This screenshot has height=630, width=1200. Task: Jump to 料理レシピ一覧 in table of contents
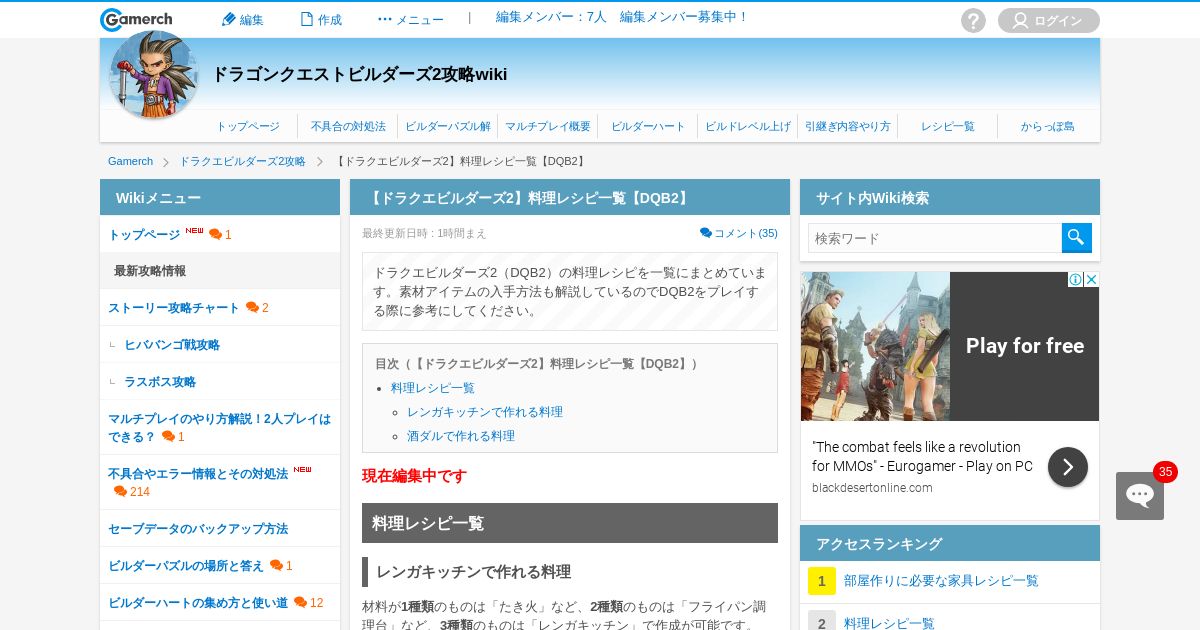pos(433,387)
